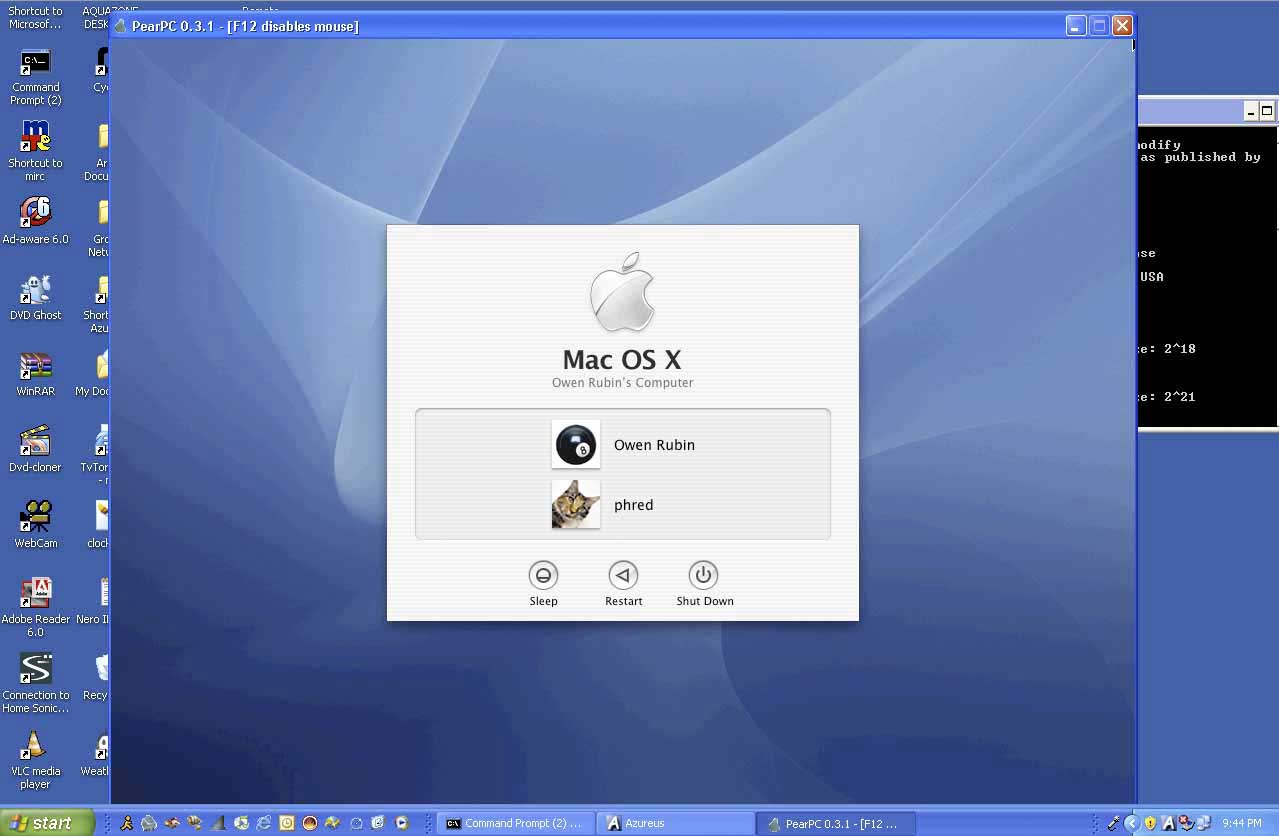Open the WebCam desktop icon
1279x836 pixels.
36,518
